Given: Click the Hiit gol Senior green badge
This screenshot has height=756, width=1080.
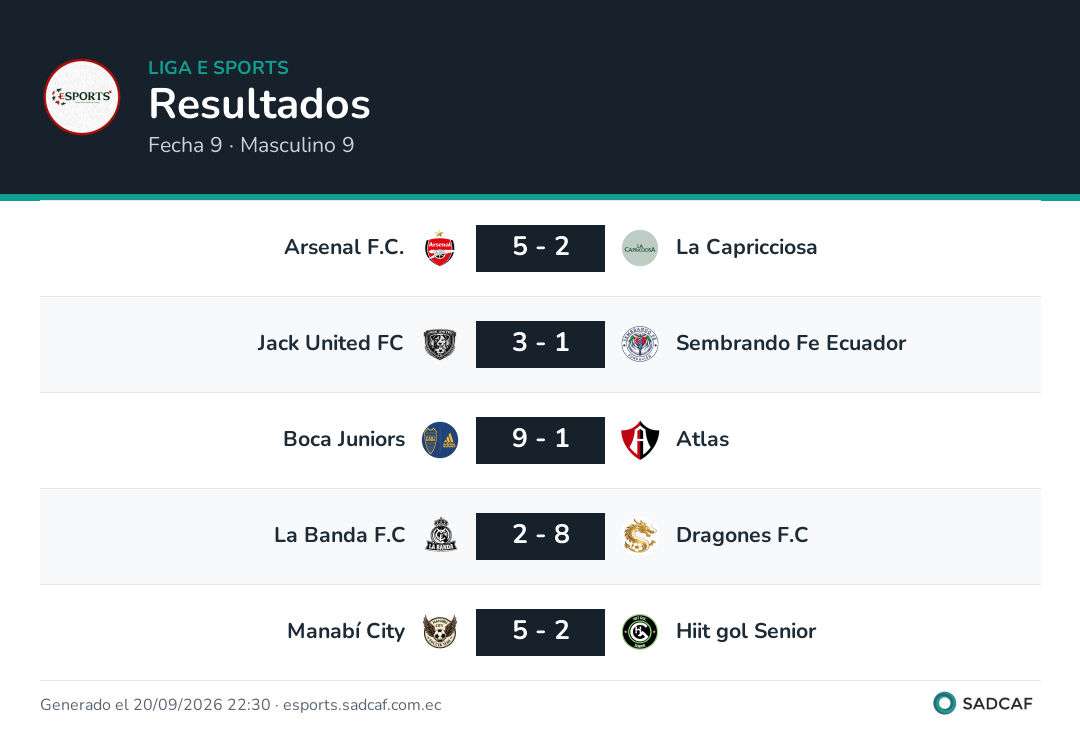Looking at the screenshot, I should coord(640,631).
